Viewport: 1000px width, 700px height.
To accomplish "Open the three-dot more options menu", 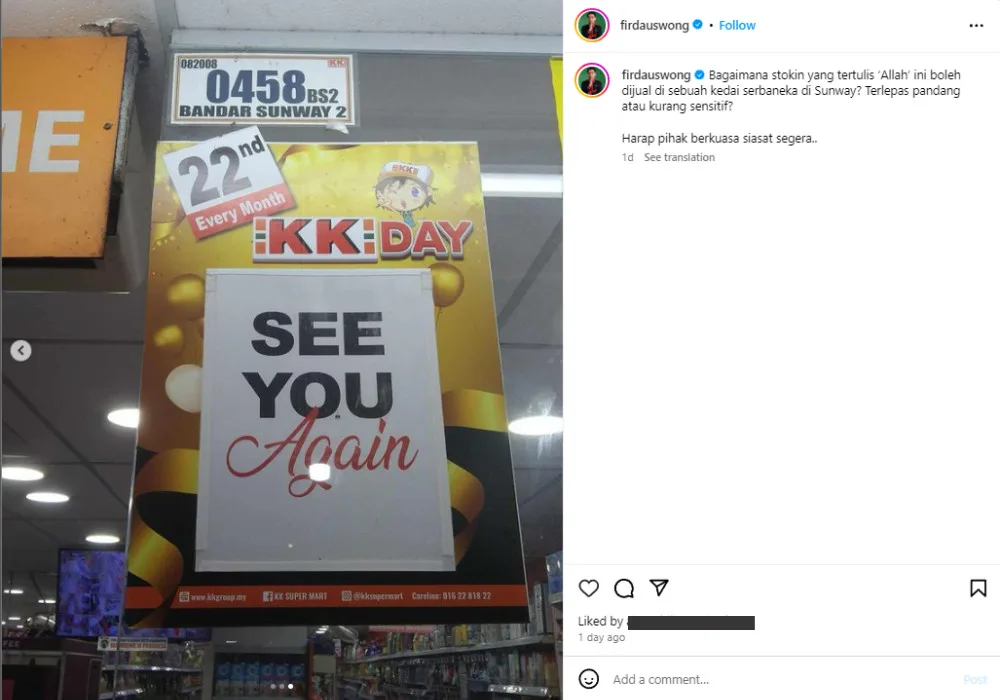I will pyautogui.click(x=976, y=26).
